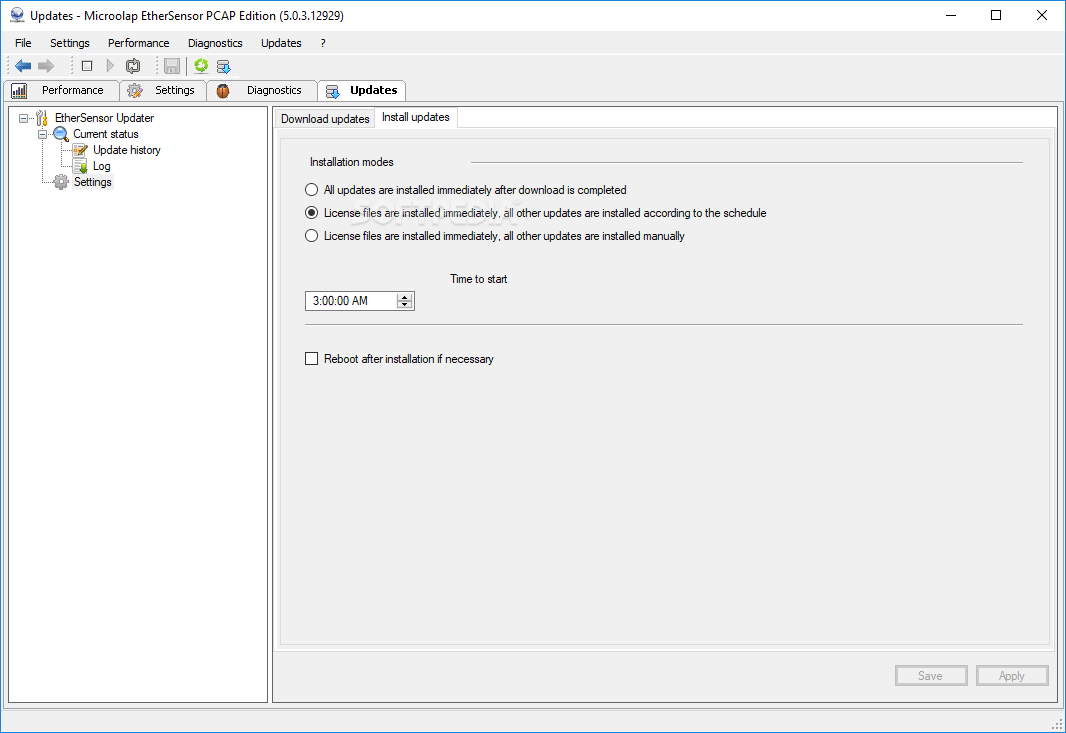
Task: Switch to the Download updates tab
Action: point(325,119)
